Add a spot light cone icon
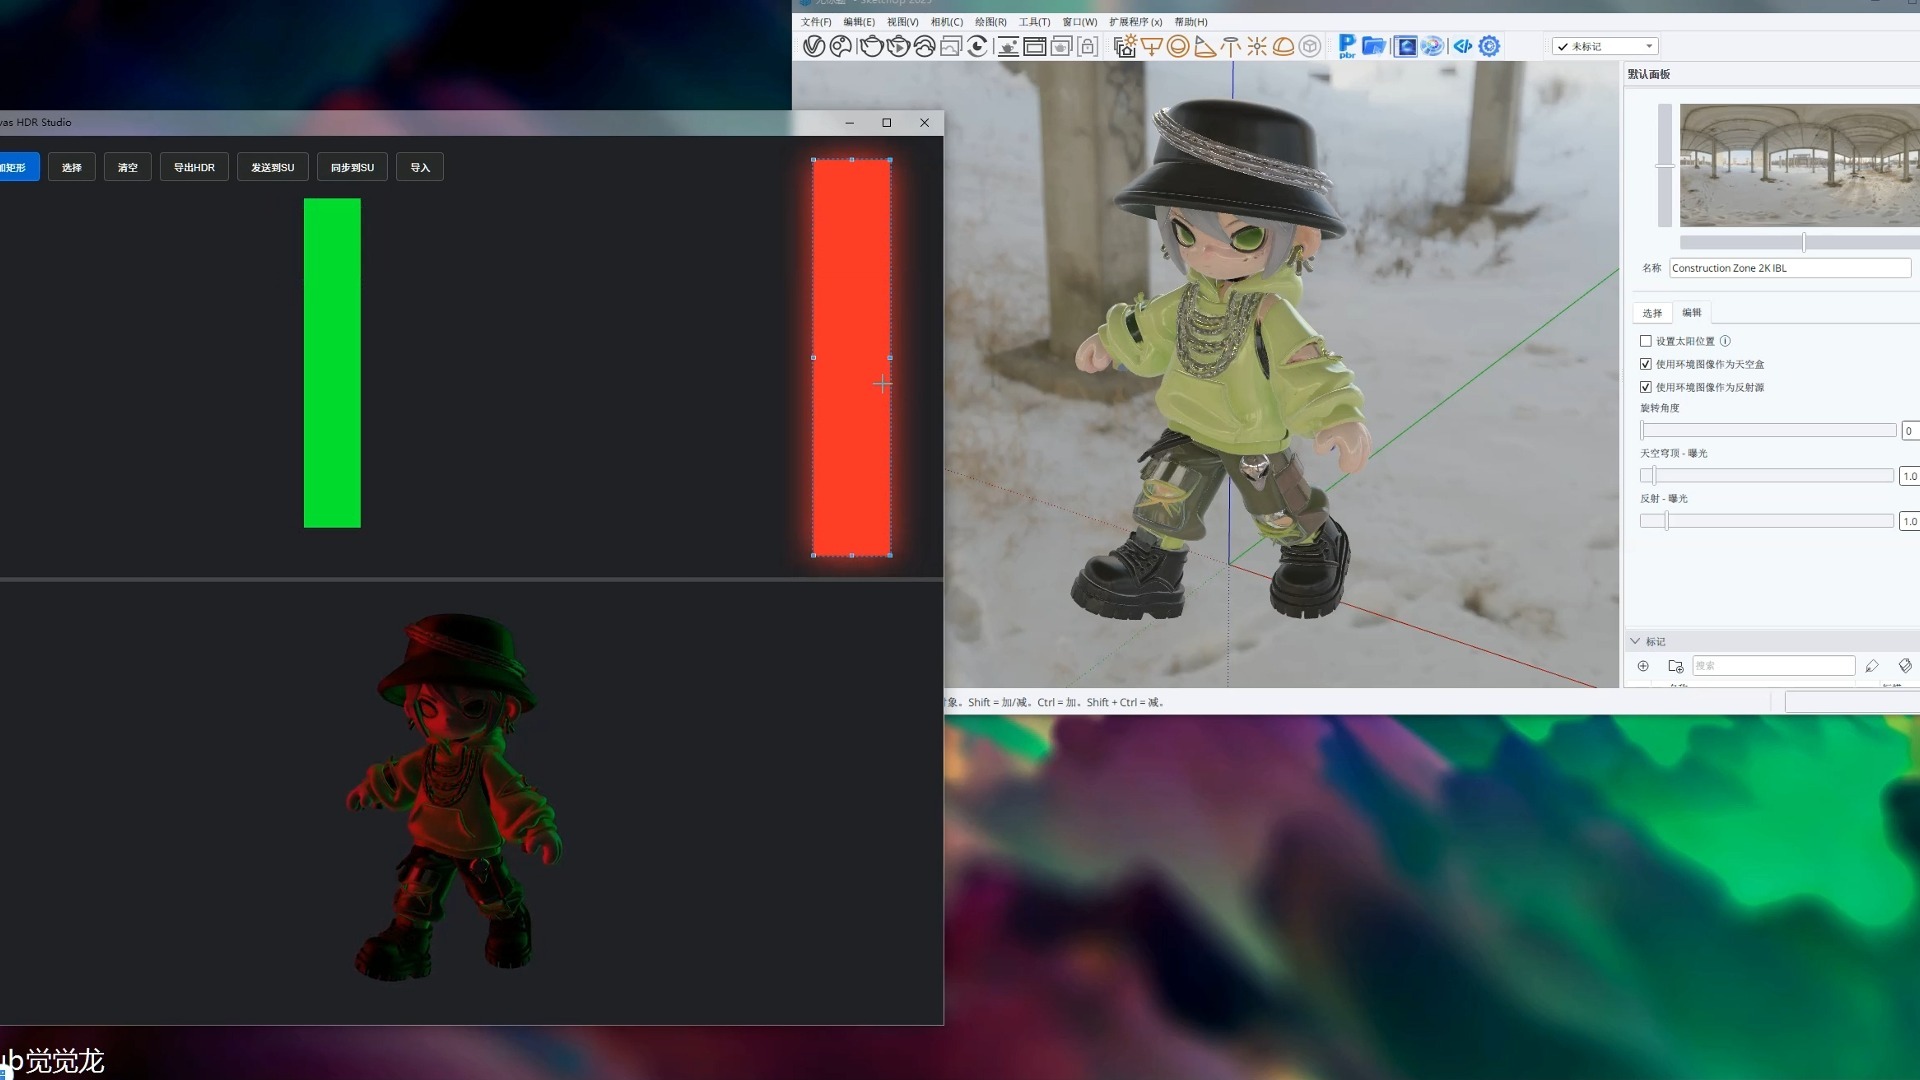 tap(1205, 46)
